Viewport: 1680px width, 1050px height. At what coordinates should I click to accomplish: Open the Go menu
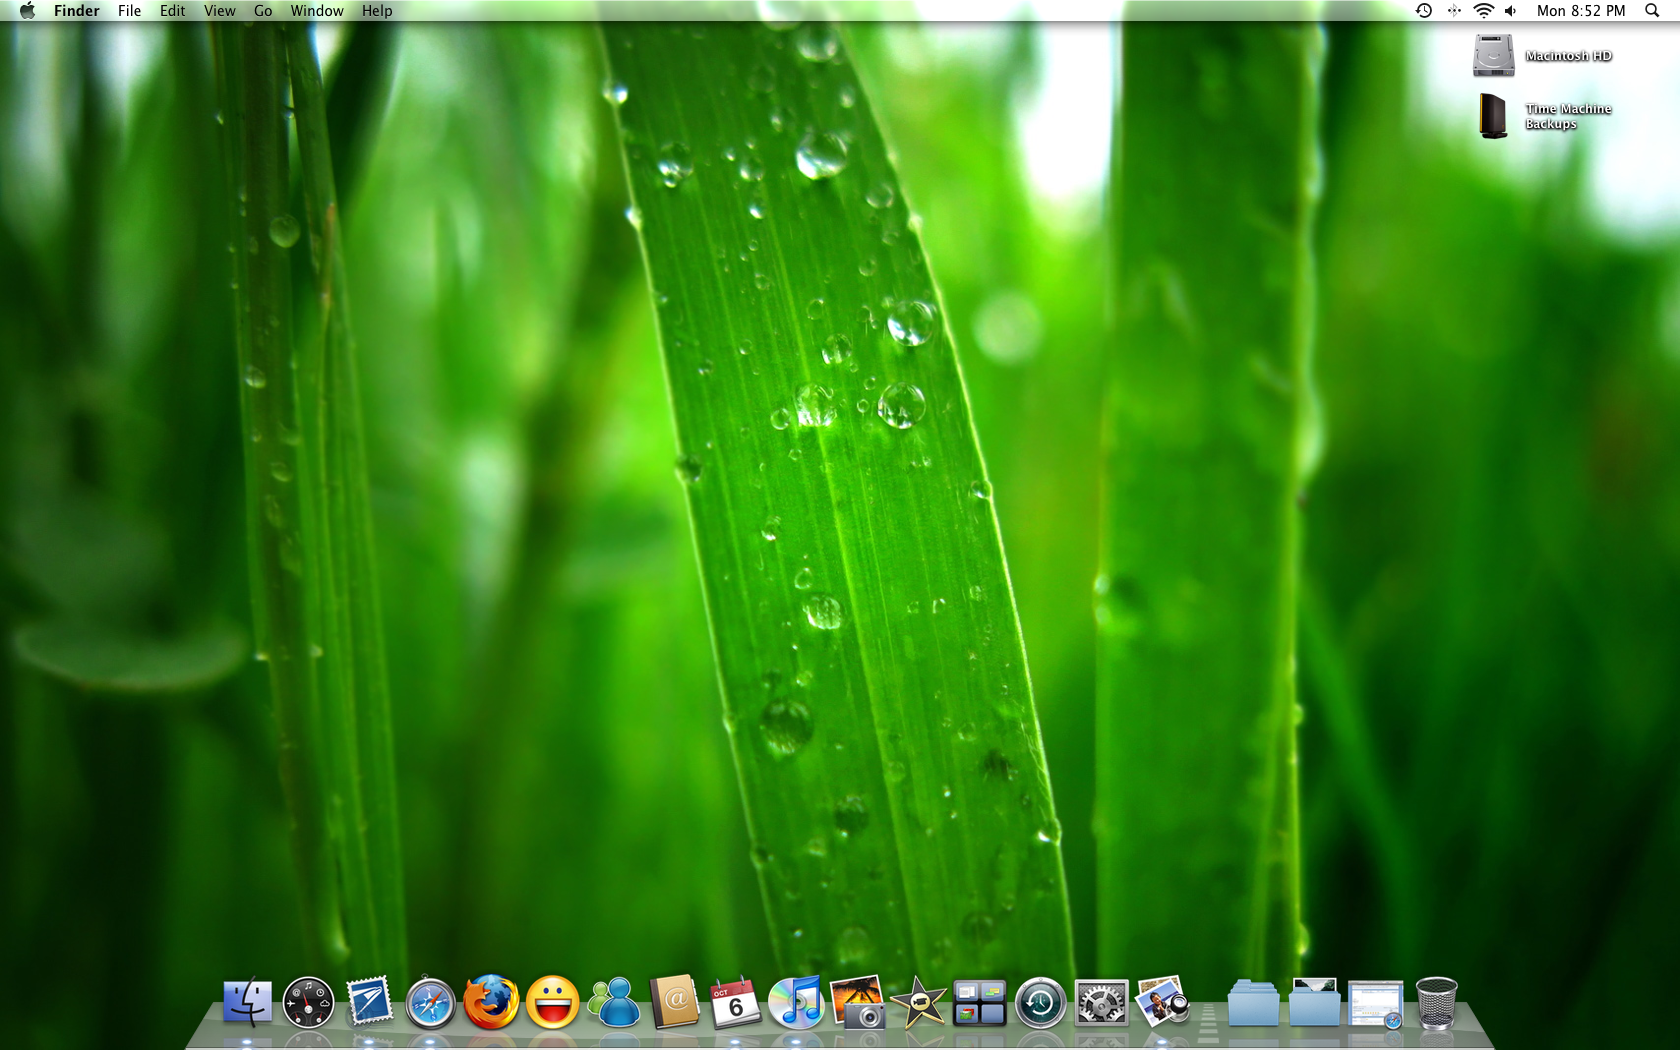[x=263, y=11]
